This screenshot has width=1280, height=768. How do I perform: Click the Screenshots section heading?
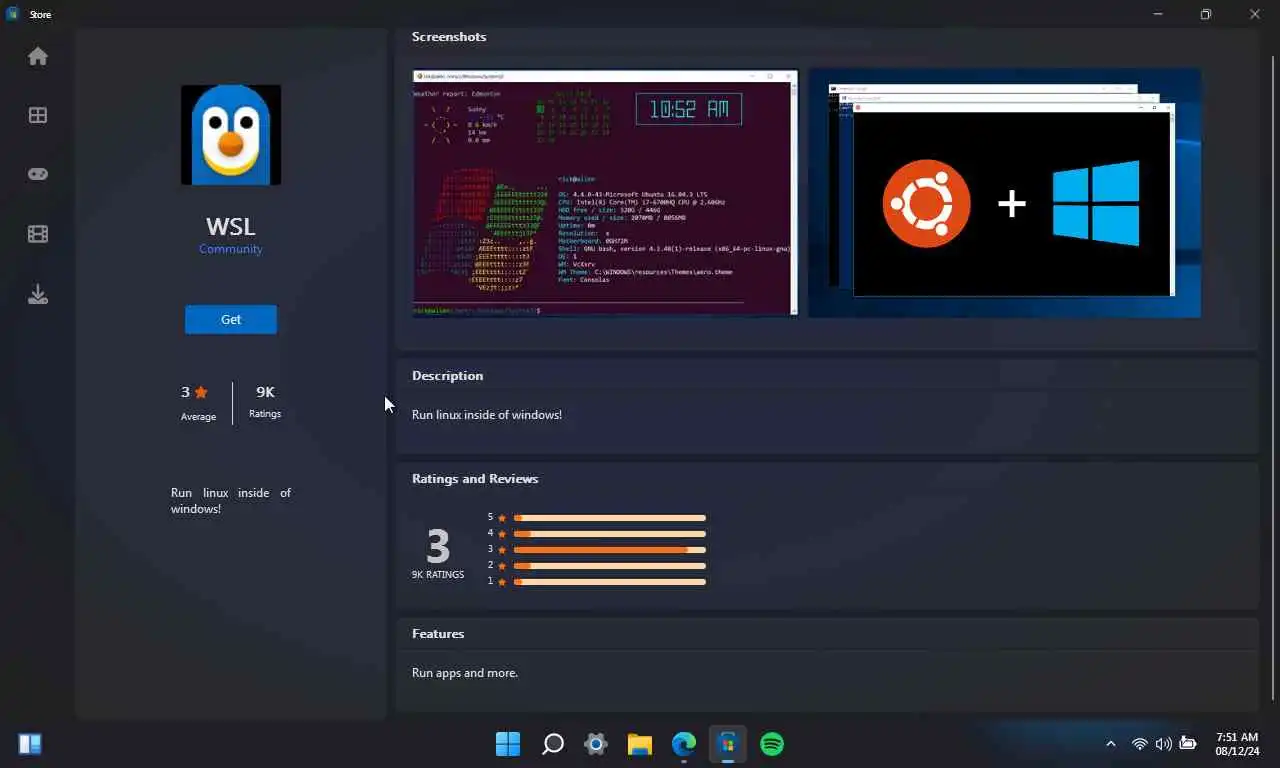(x=449, y=37)
